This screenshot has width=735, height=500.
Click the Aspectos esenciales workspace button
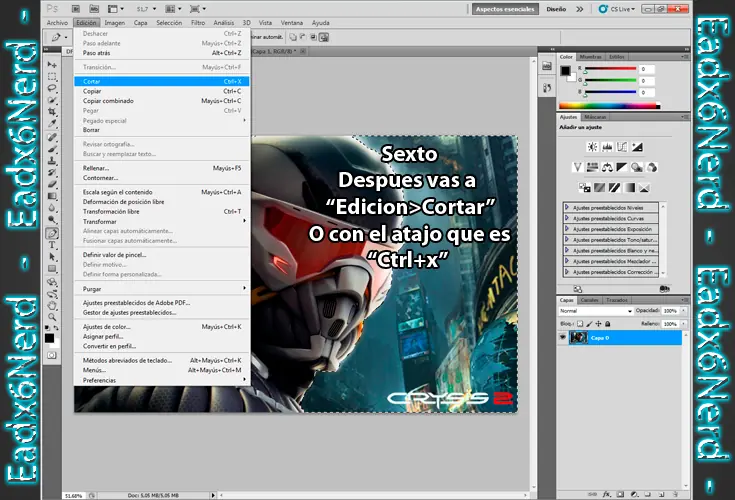505,9
